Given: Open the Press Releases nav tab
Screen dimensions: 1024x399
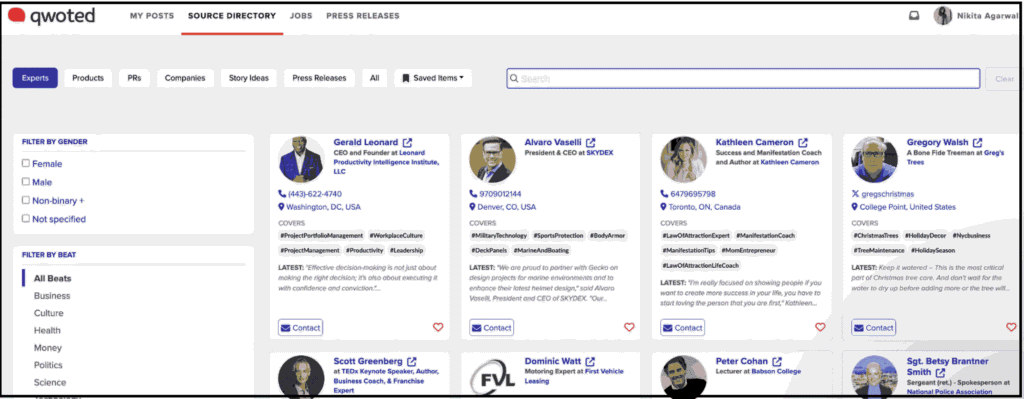Looking at the screenshot, I should (x=362, y=16).
